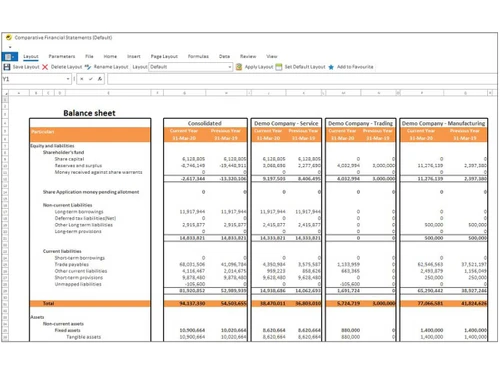Select 'Share Application money pending allotment' label

(x=91, y=192)
